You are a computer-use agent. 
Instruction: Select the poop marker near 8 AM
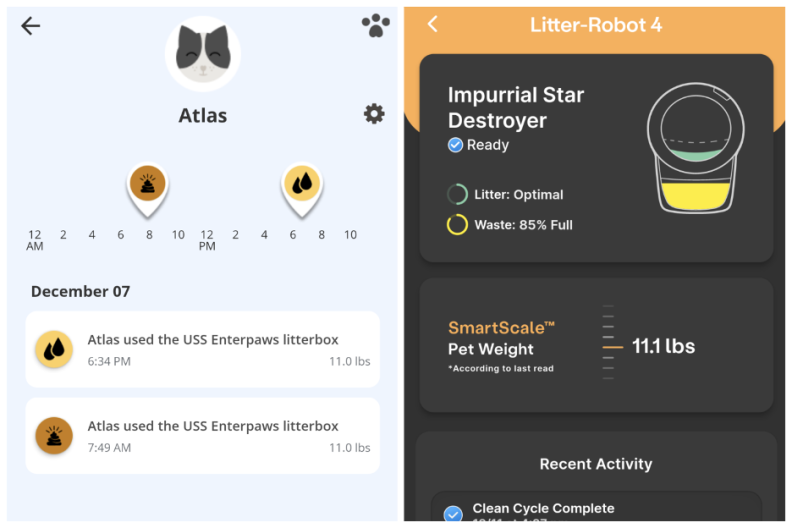tap(147, 189)
